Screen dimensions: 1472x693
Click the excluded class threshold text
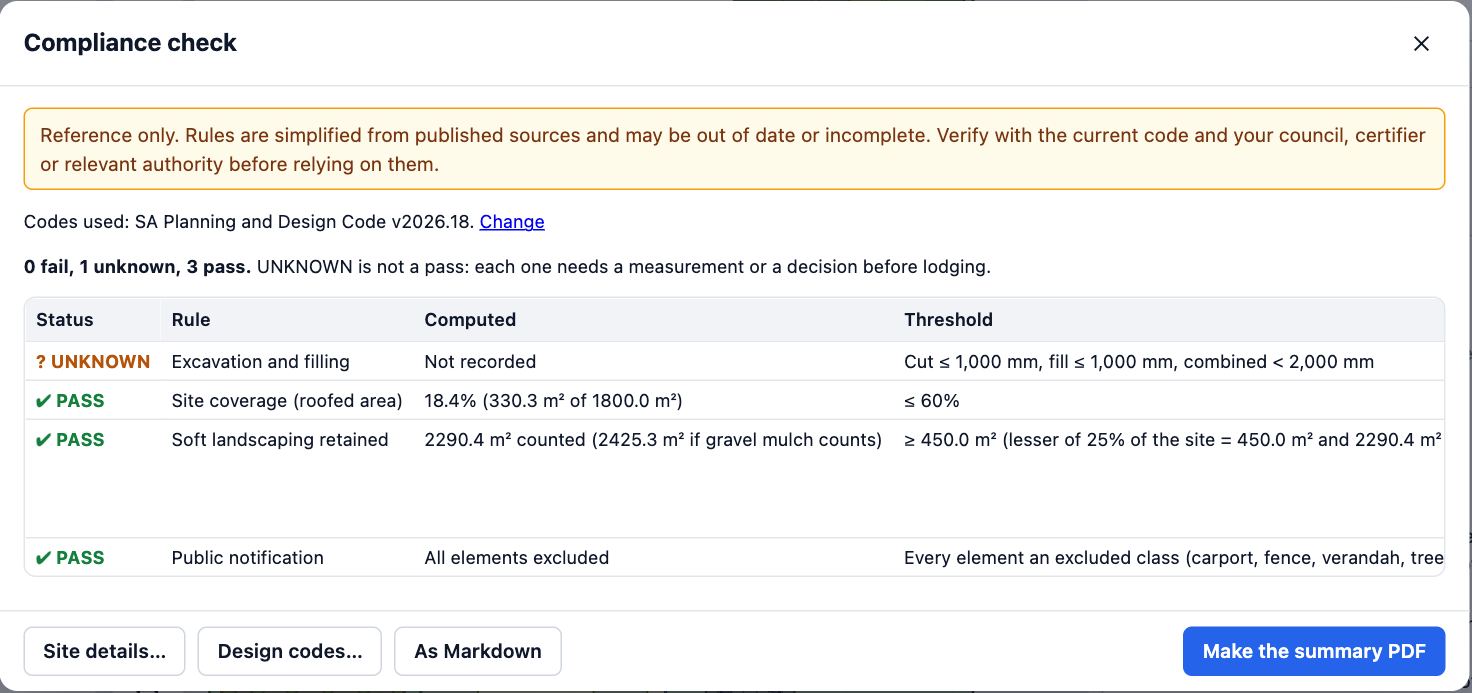[1173, 558]
